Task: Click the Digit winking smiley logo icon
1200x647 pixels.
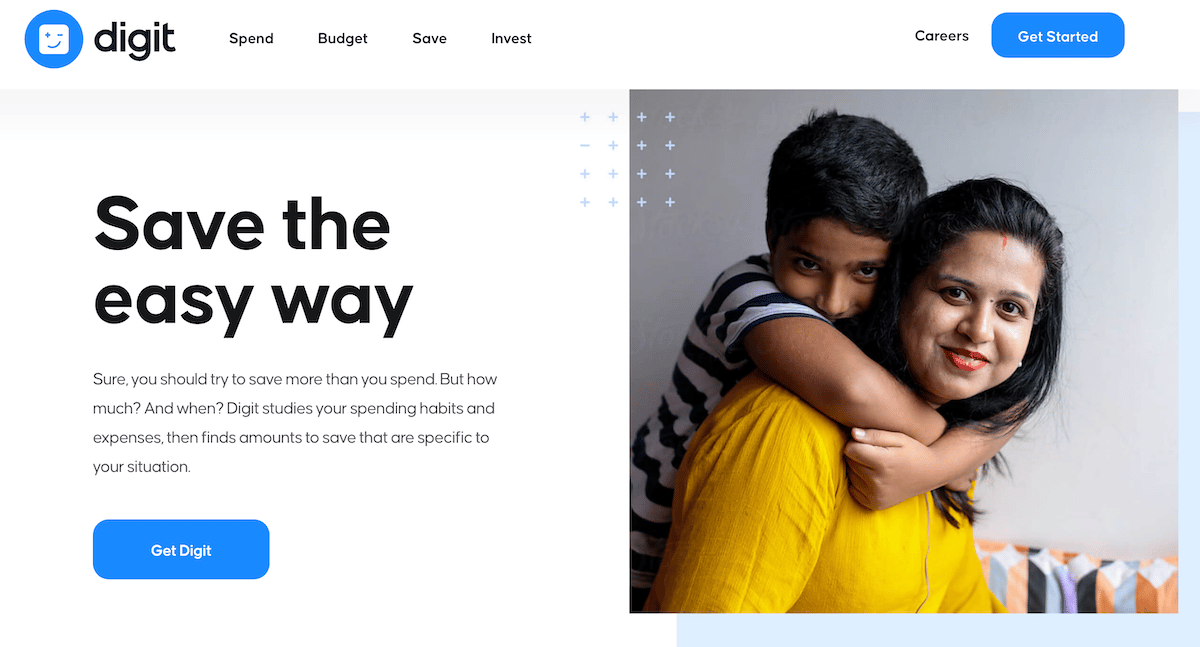Action: click(x=53, y=39)
